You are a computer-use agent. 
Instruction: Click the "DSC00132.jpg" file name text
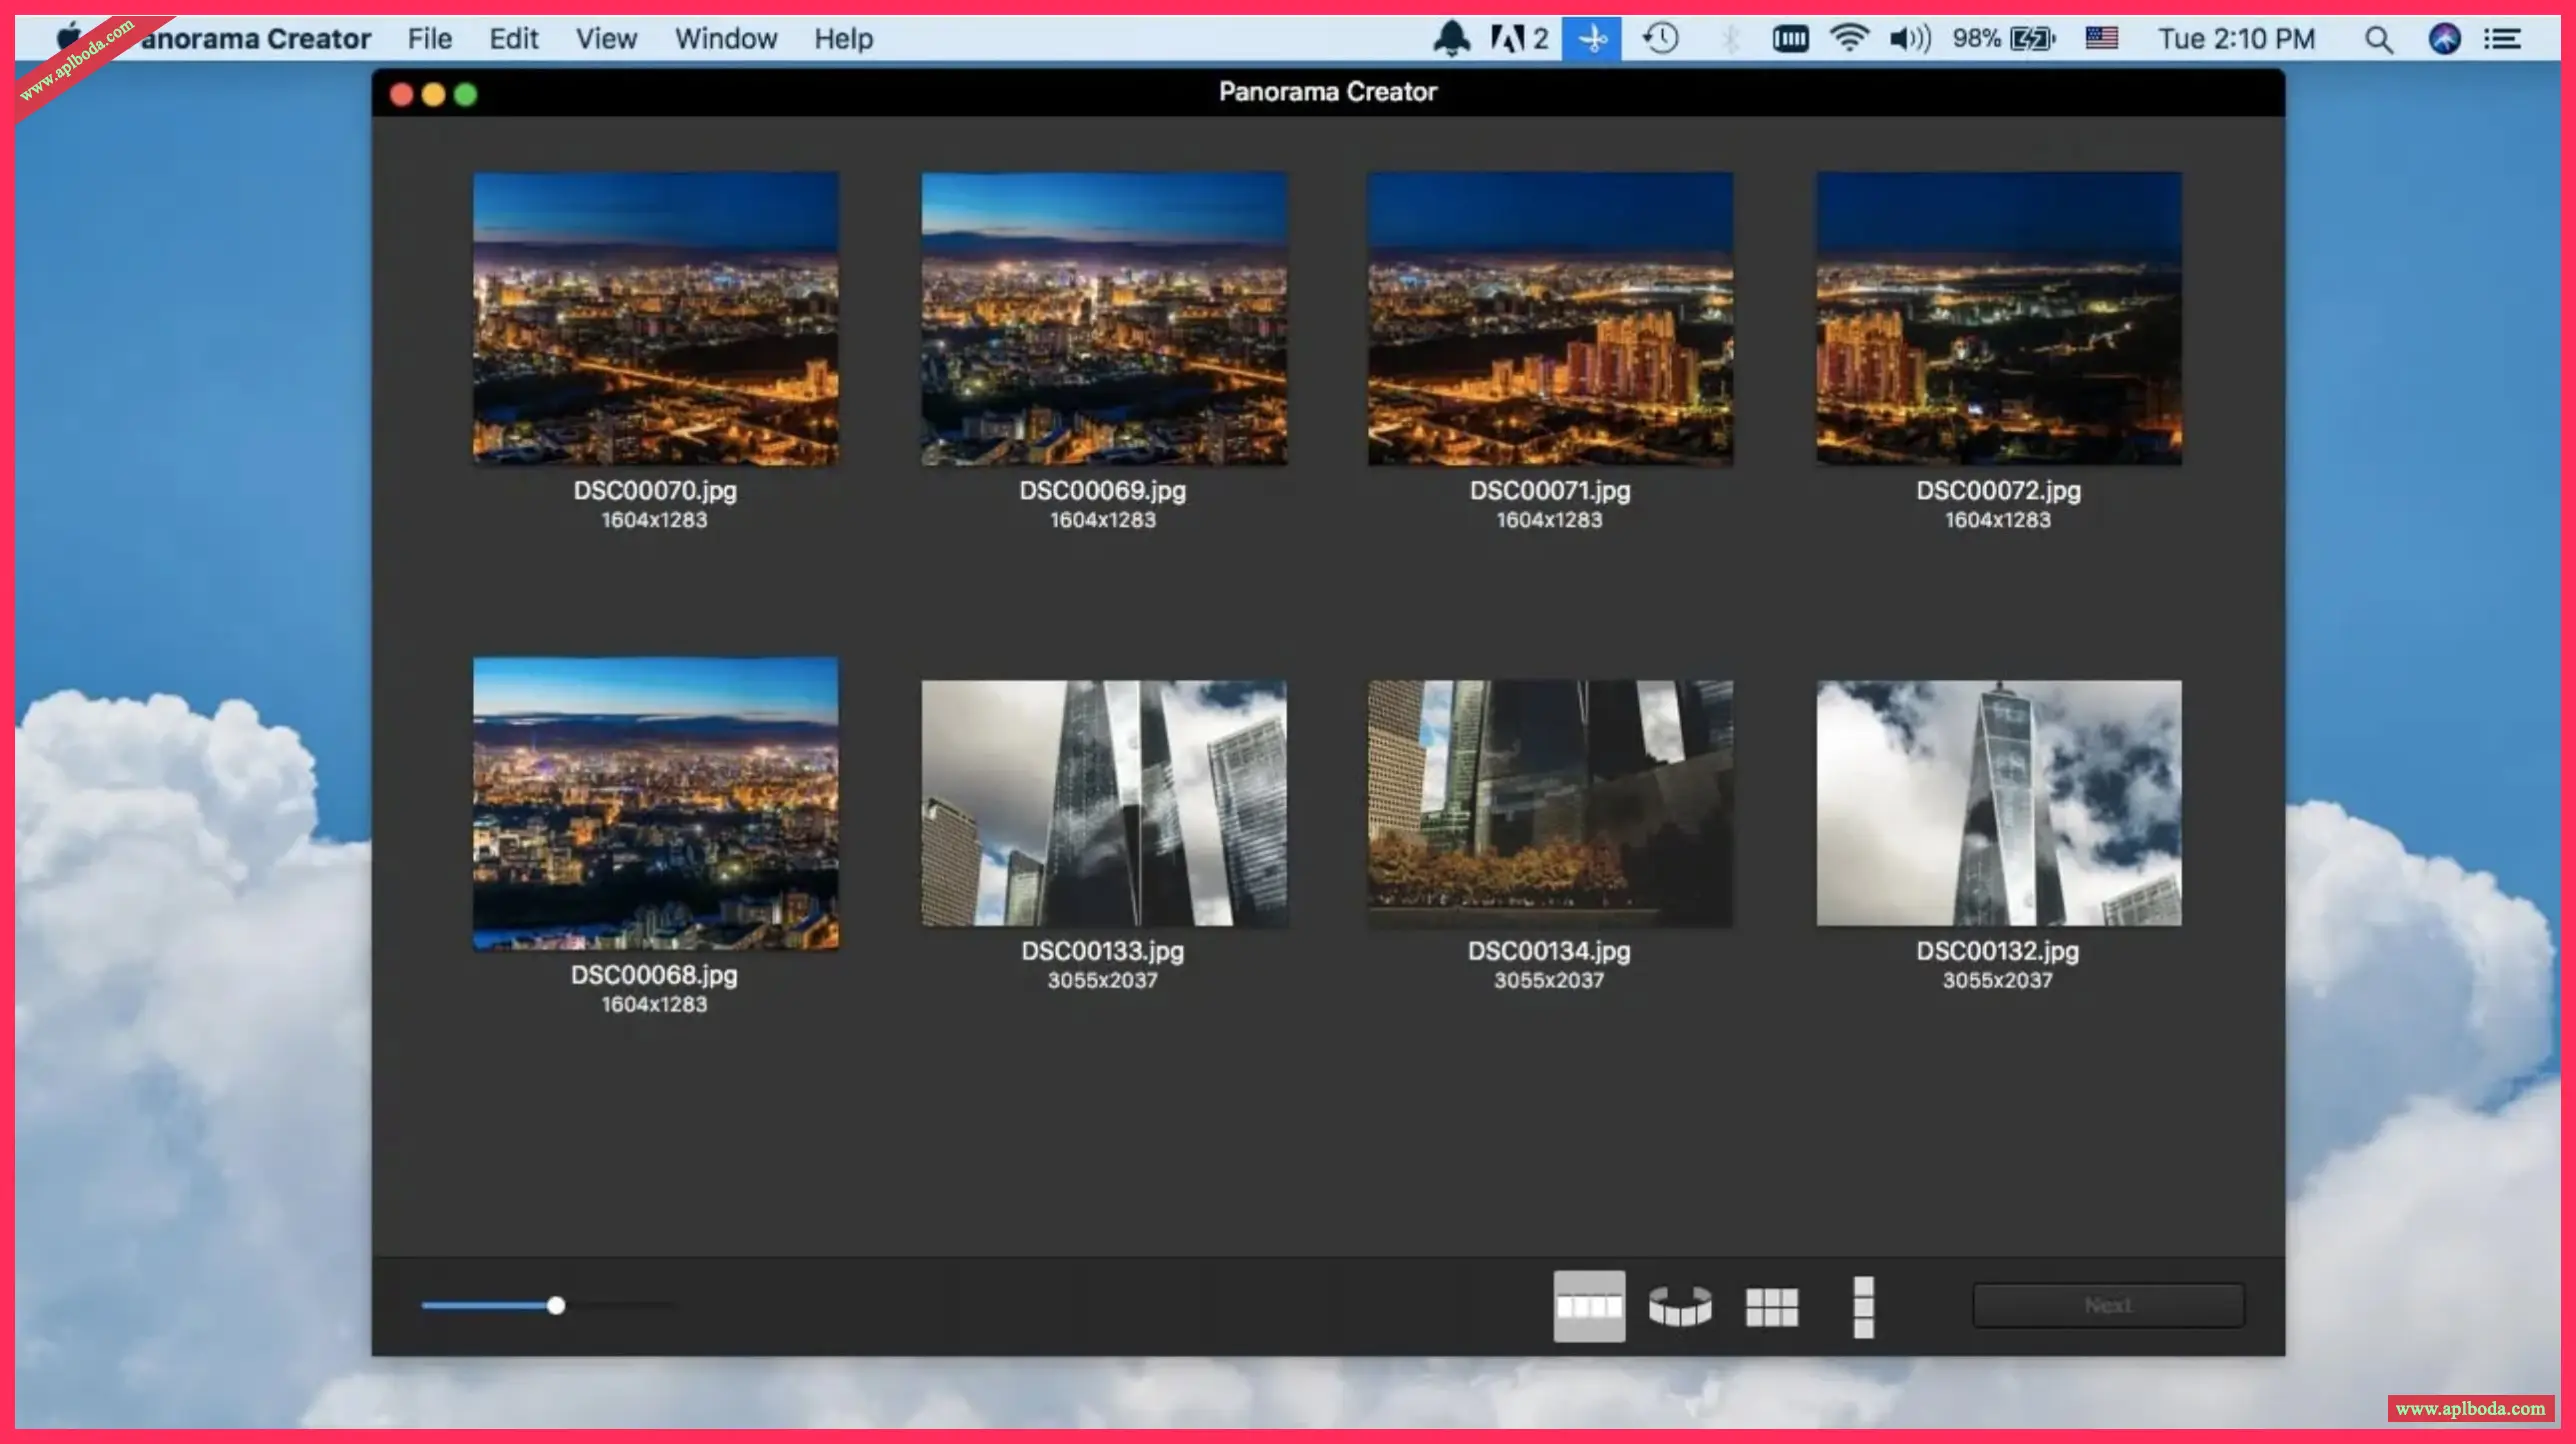pyautogui.click(x=1998, y=951)
